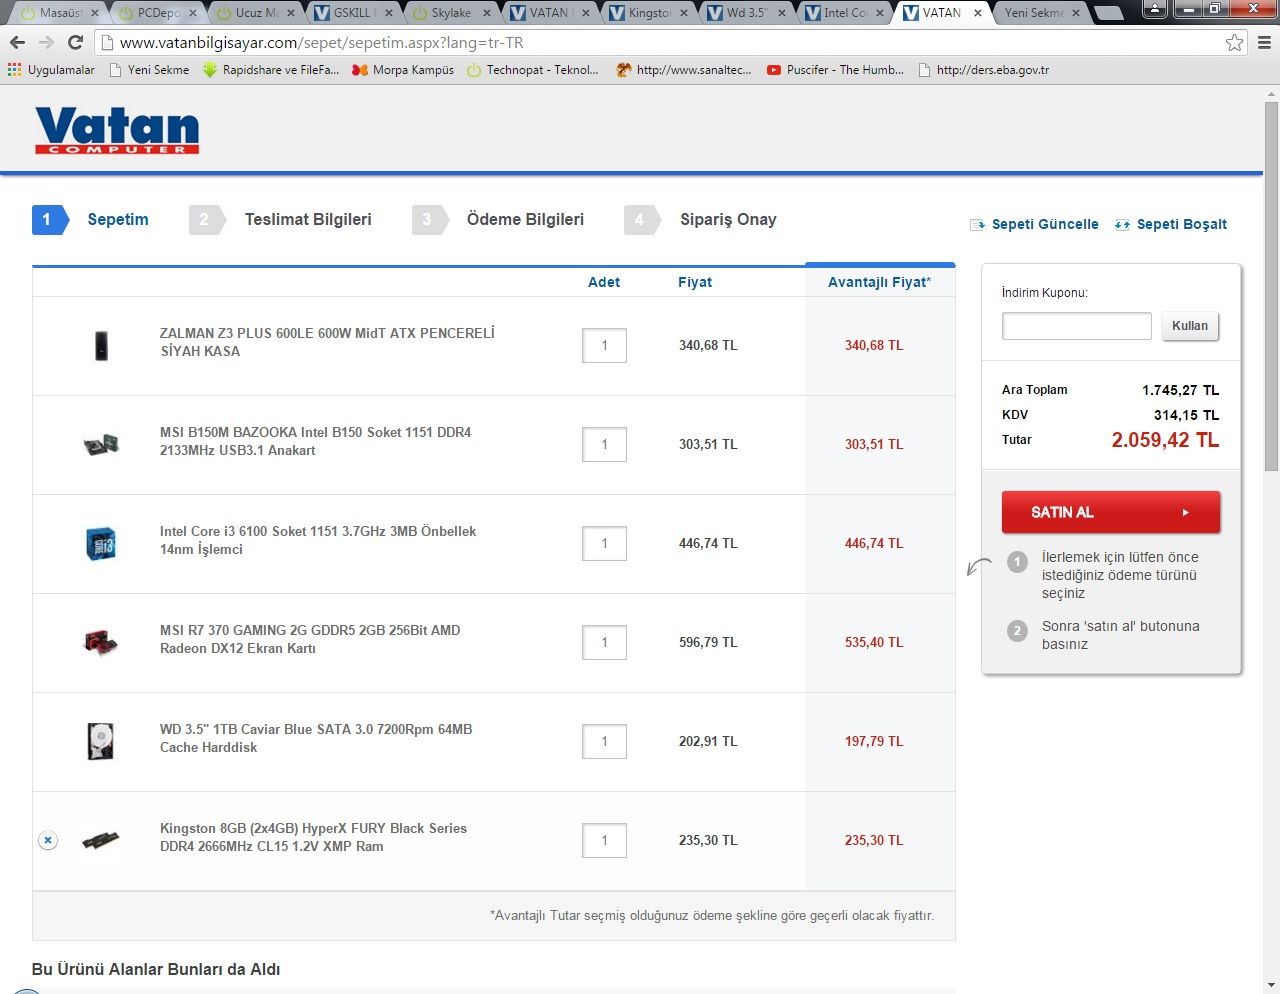
Task: Click the İndirim Kuponu input field
Action: tap(1077, 326)
